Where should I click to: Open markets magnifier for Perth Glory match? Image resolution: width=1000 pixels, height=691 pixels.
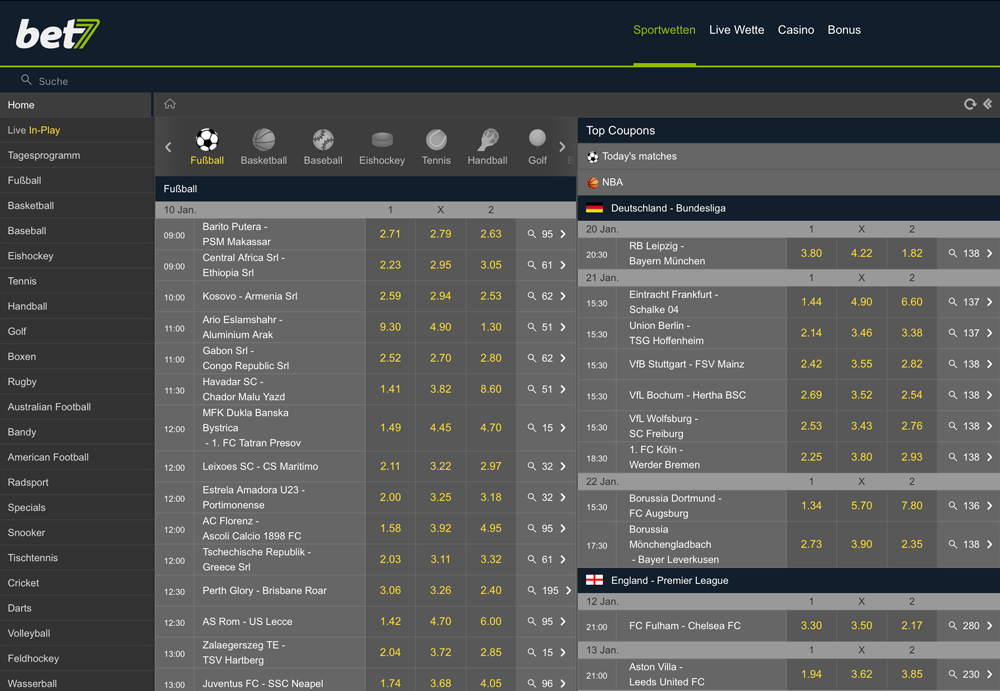[x=531, y=591]
